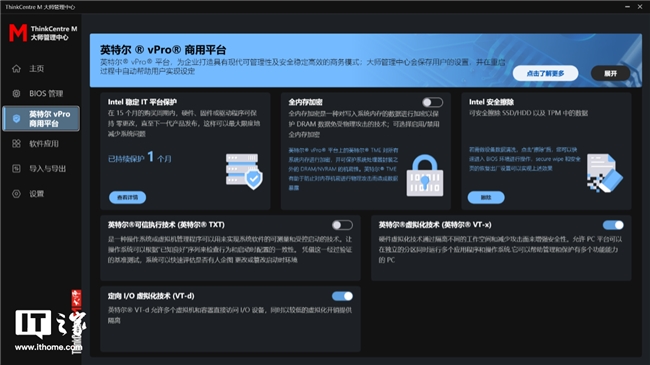Click the home icon beside 主页
This screenshot has height=365, width=650.
pos(16,68)
